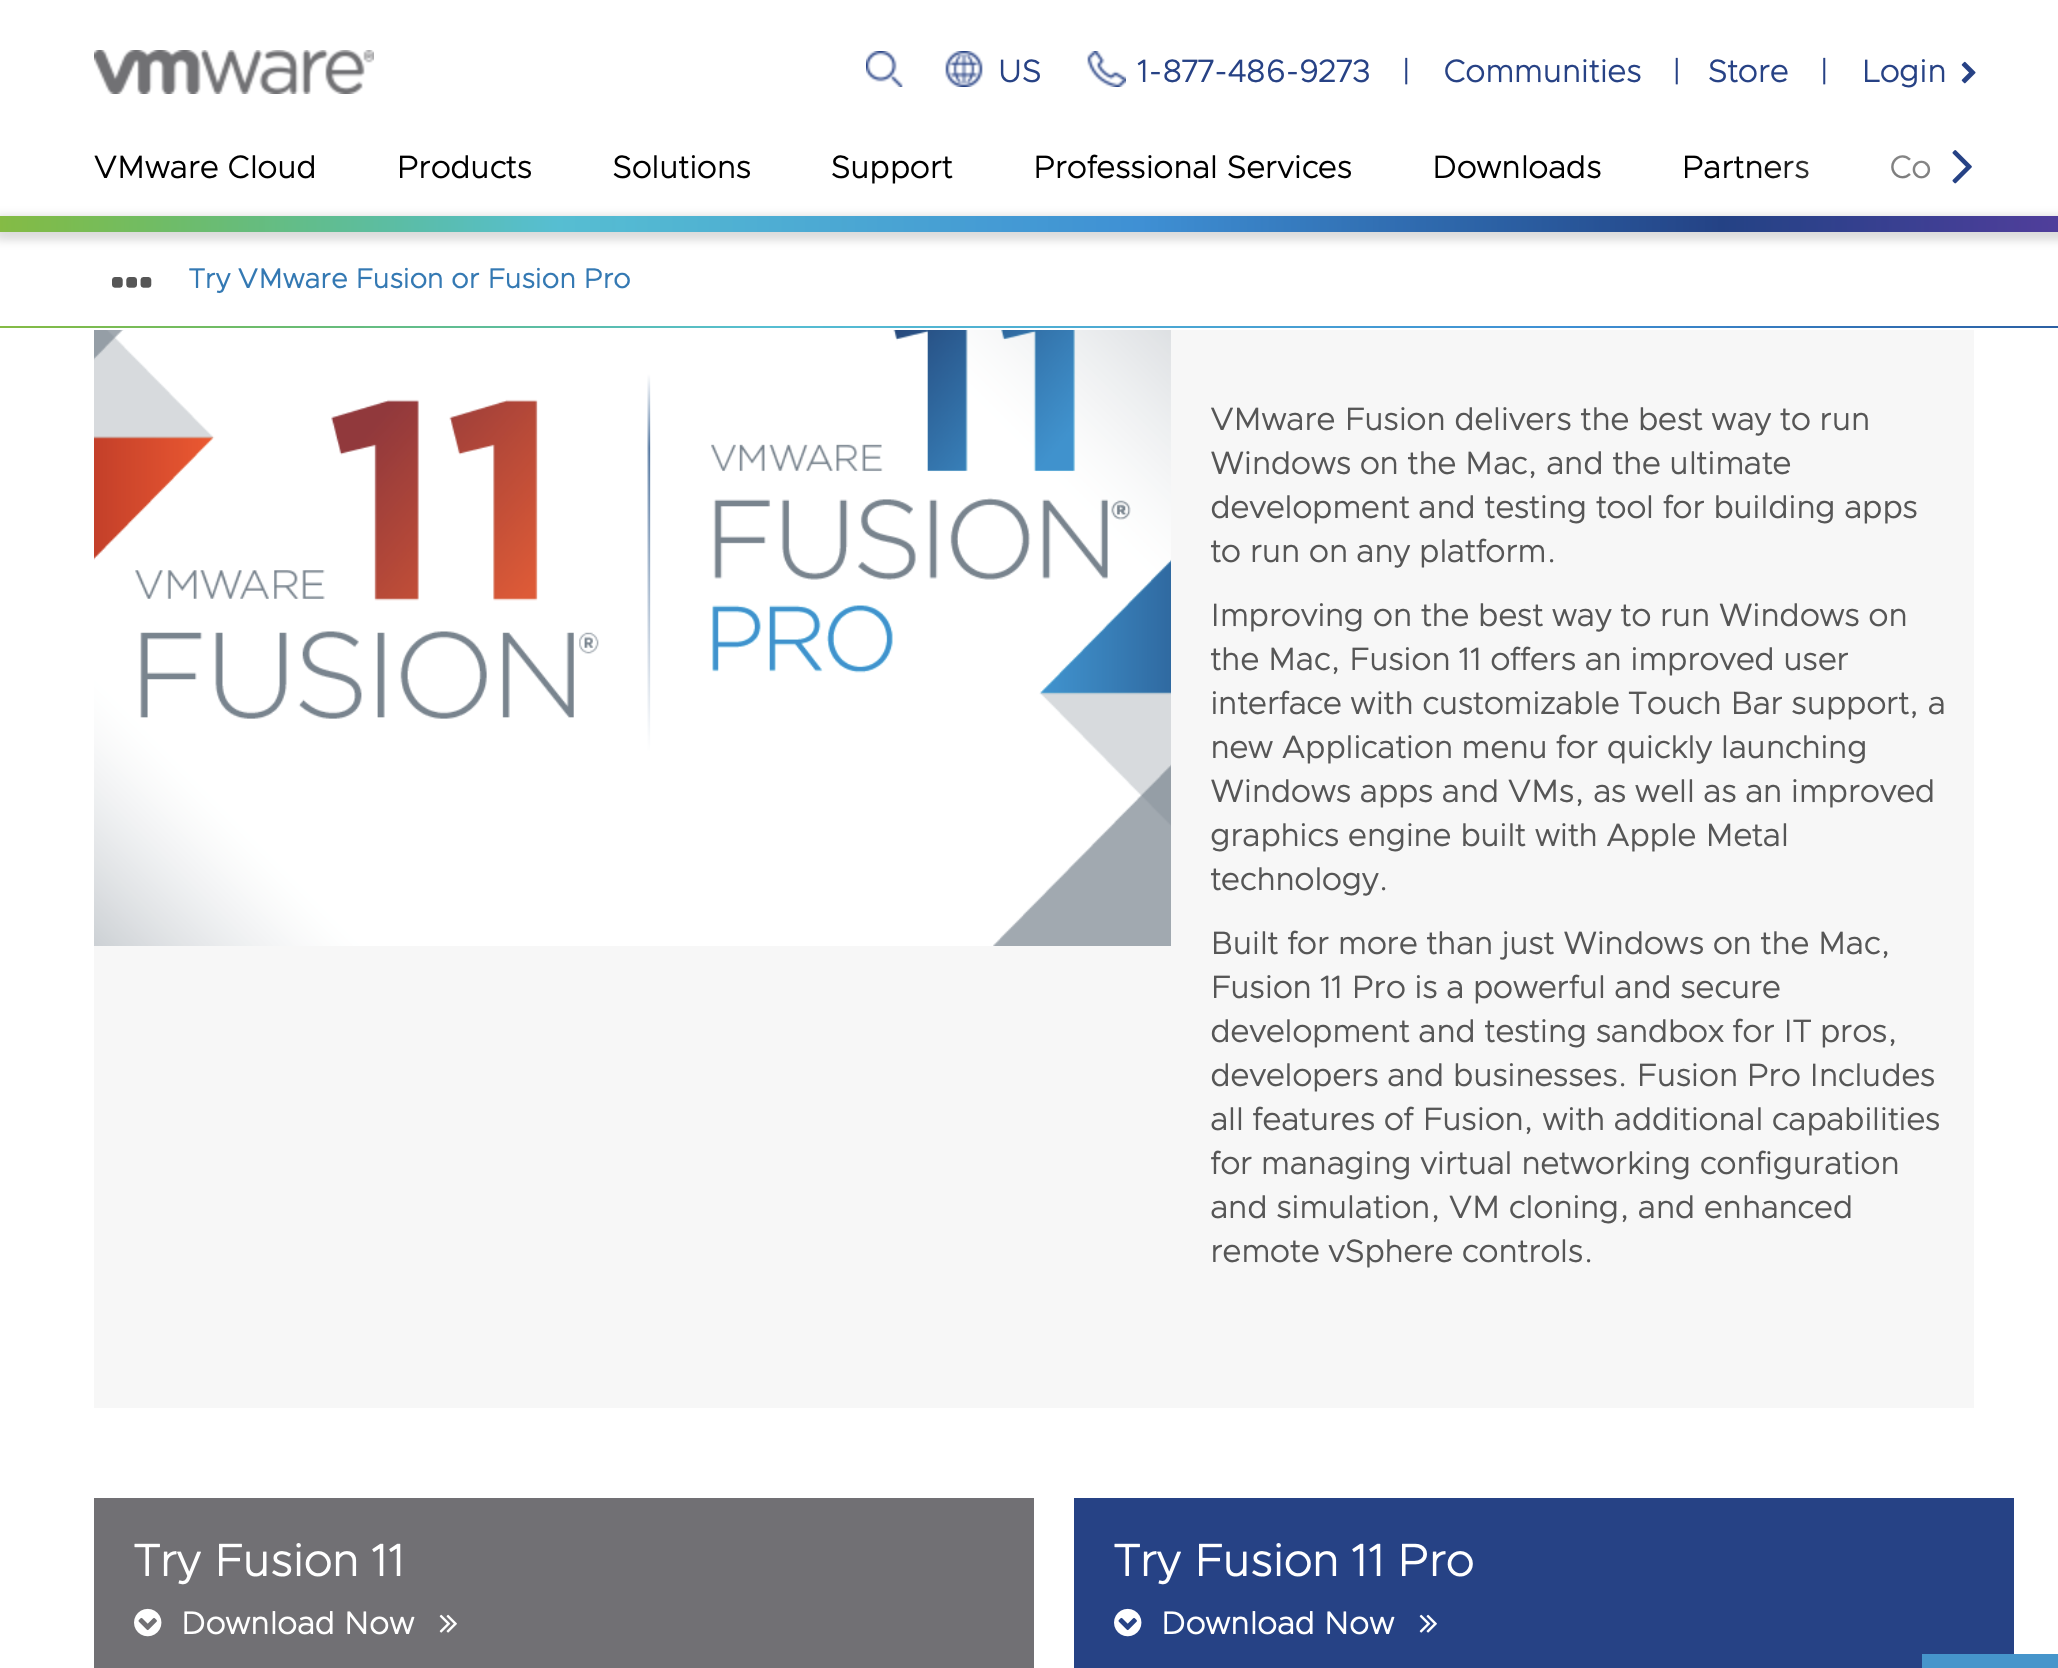Screen dimensions: 2058x1668
Task: Click the download arrow icon for Fusion 11
Action: pos(148,1622)
